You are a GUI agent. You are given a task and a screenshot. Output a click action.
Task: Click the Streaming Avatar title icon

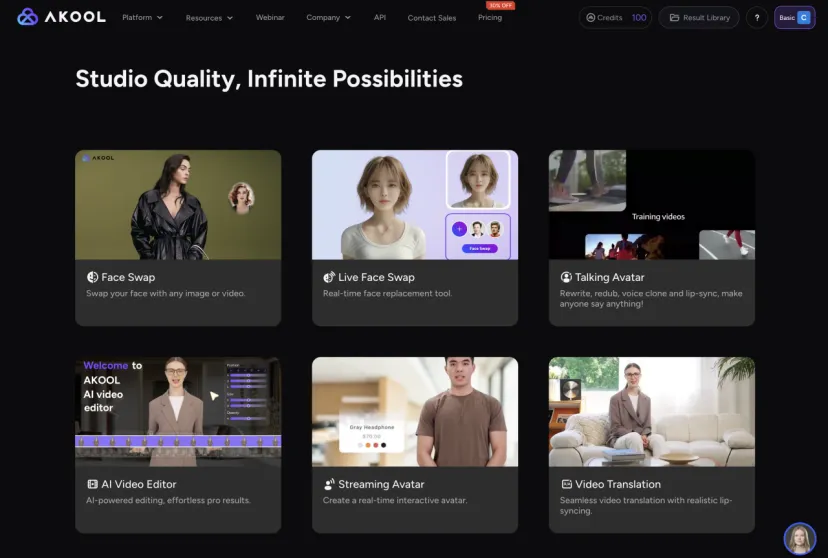click(329, 484)
